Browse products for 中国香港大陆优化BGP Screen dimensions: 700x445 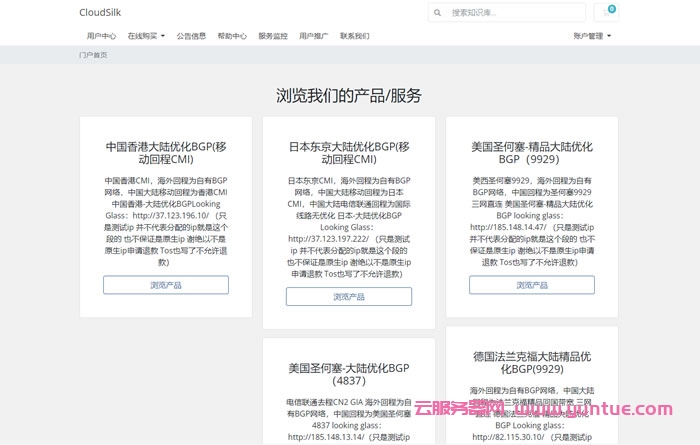click(166, 285)
